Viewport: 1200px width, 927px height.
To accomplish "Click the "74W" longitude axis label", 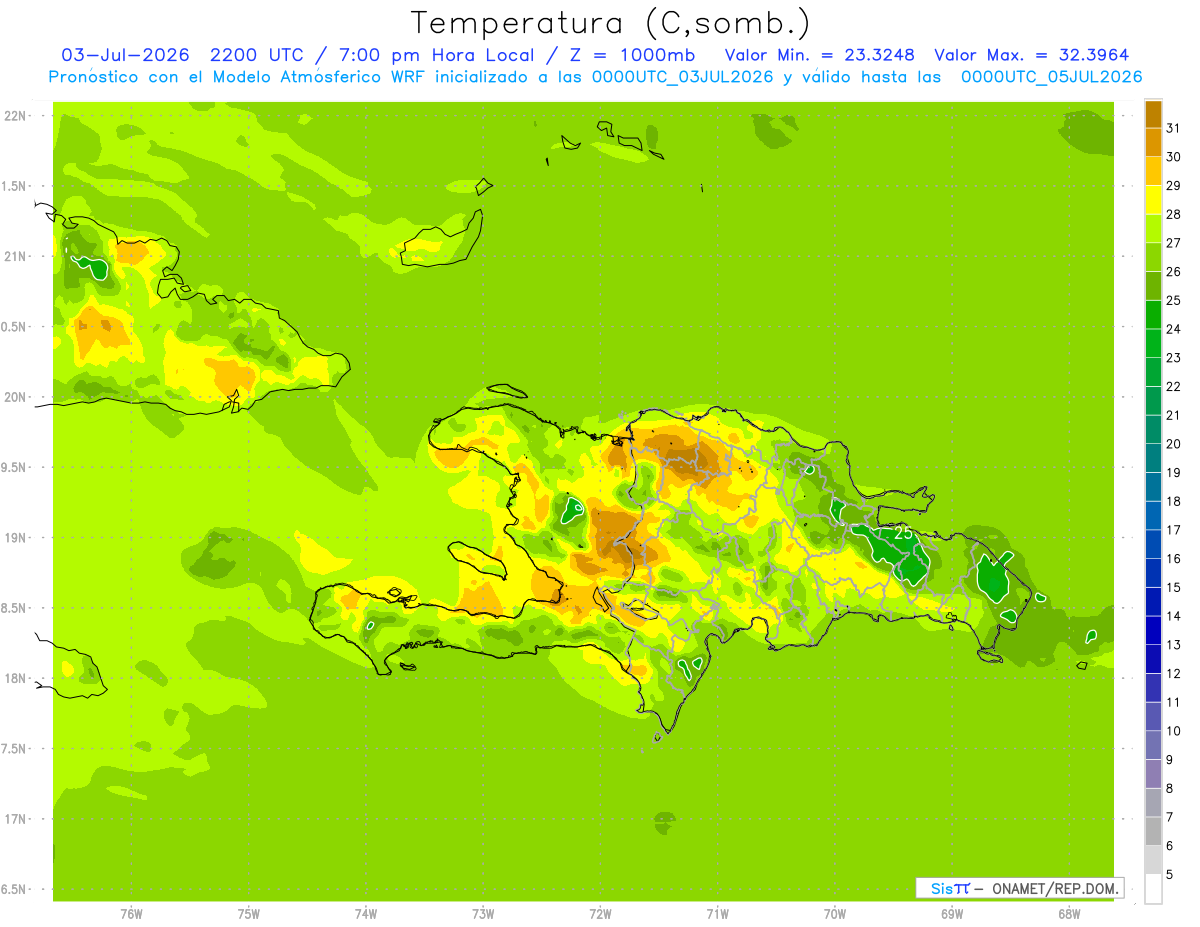I will point(366,914).
